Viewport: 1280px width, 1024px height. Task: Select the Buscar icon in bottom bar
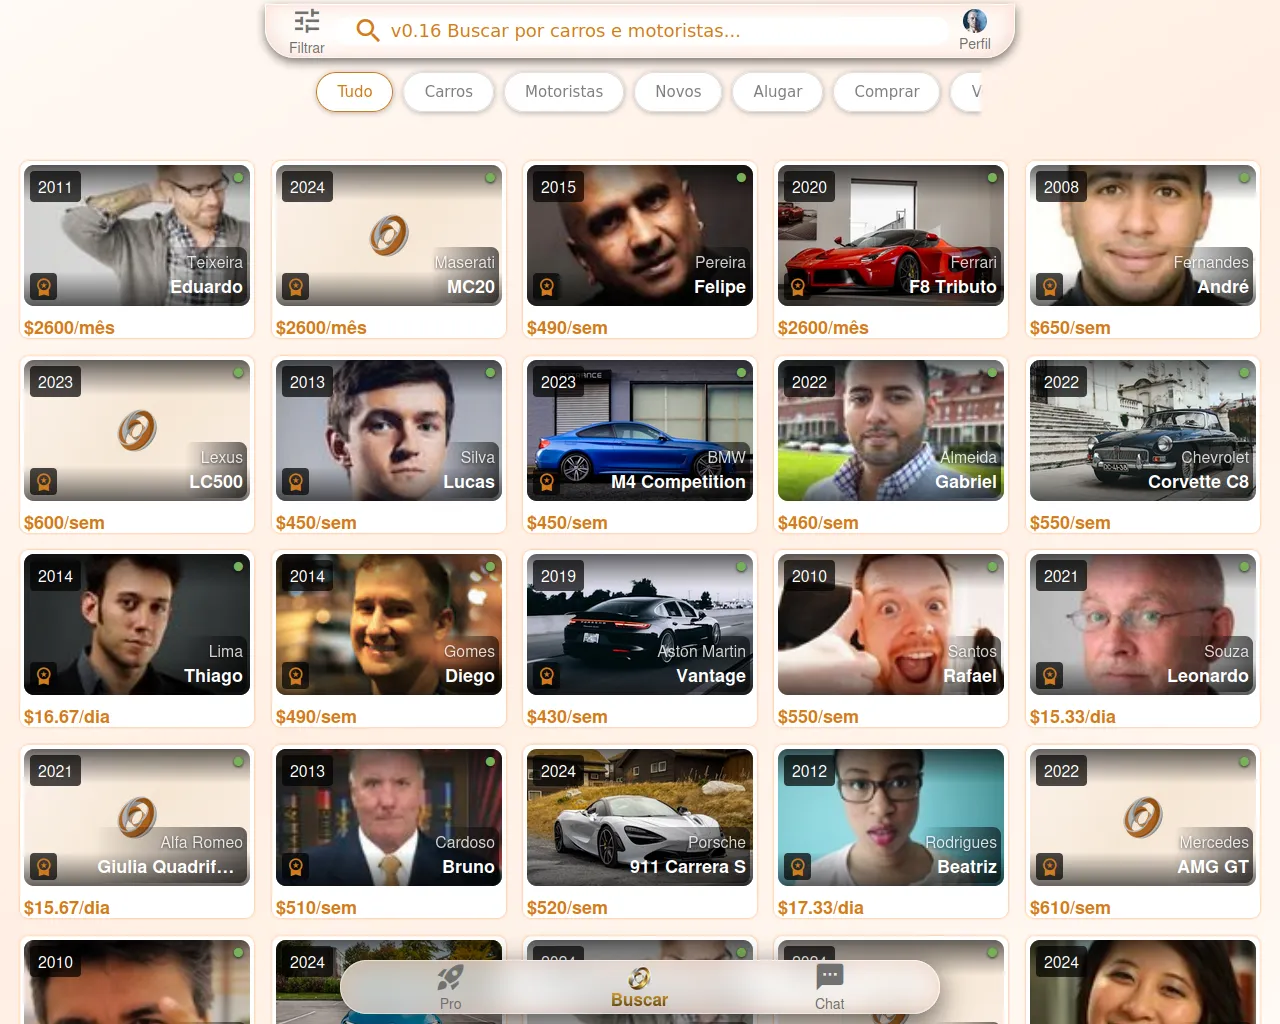[x=639, y=978]
